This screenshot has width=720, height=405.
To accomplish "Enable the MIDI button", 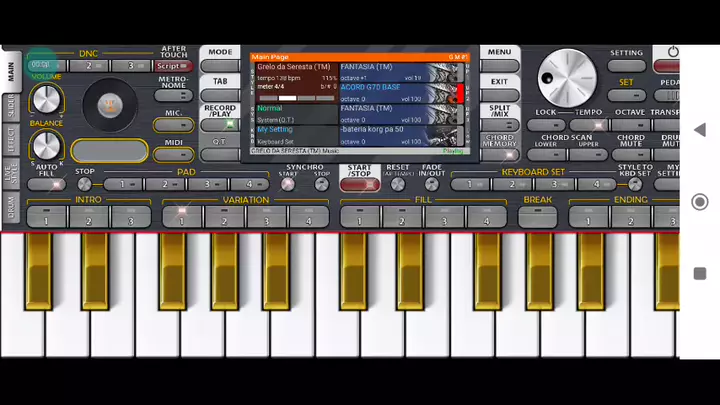I will (173, 153).
